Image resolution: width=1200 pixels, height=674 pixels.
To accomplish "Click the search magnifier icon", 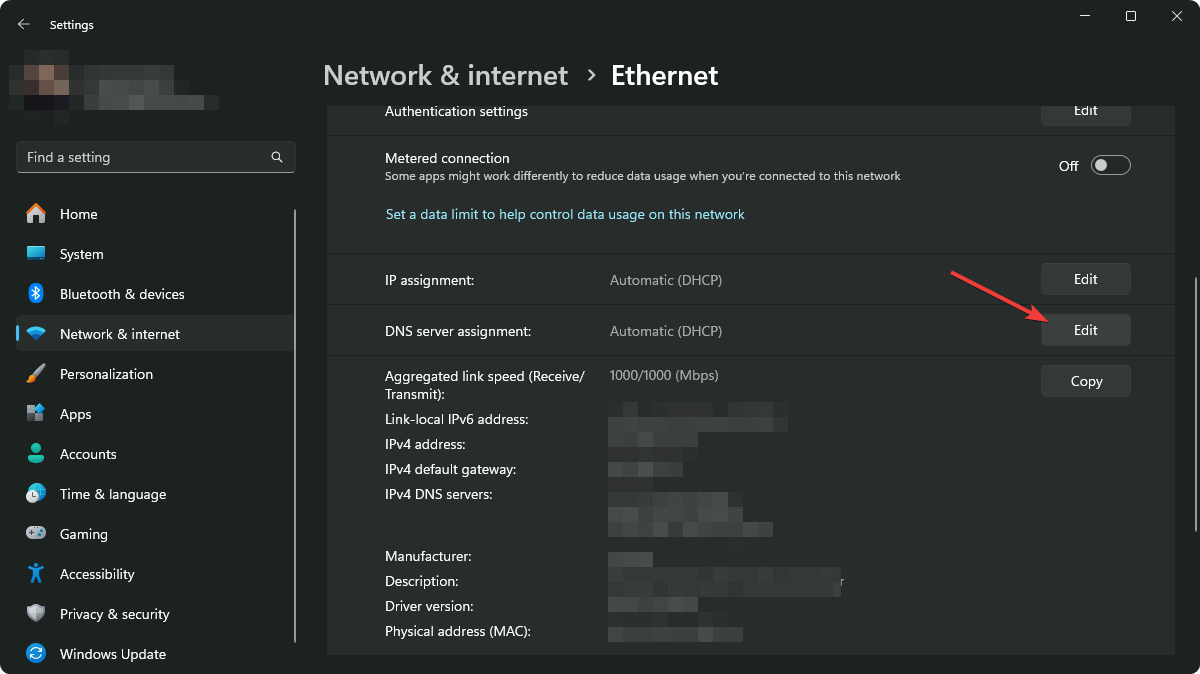I will pos(277,157).
